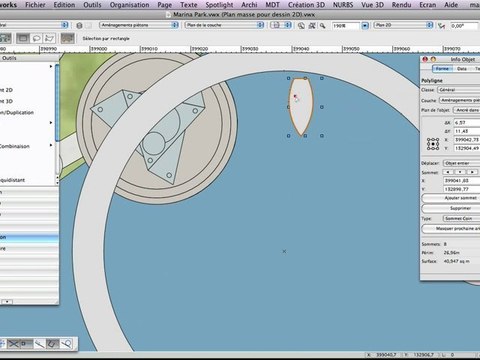
Task: Click the Polyligne object type label
Action: coord(432,81)
